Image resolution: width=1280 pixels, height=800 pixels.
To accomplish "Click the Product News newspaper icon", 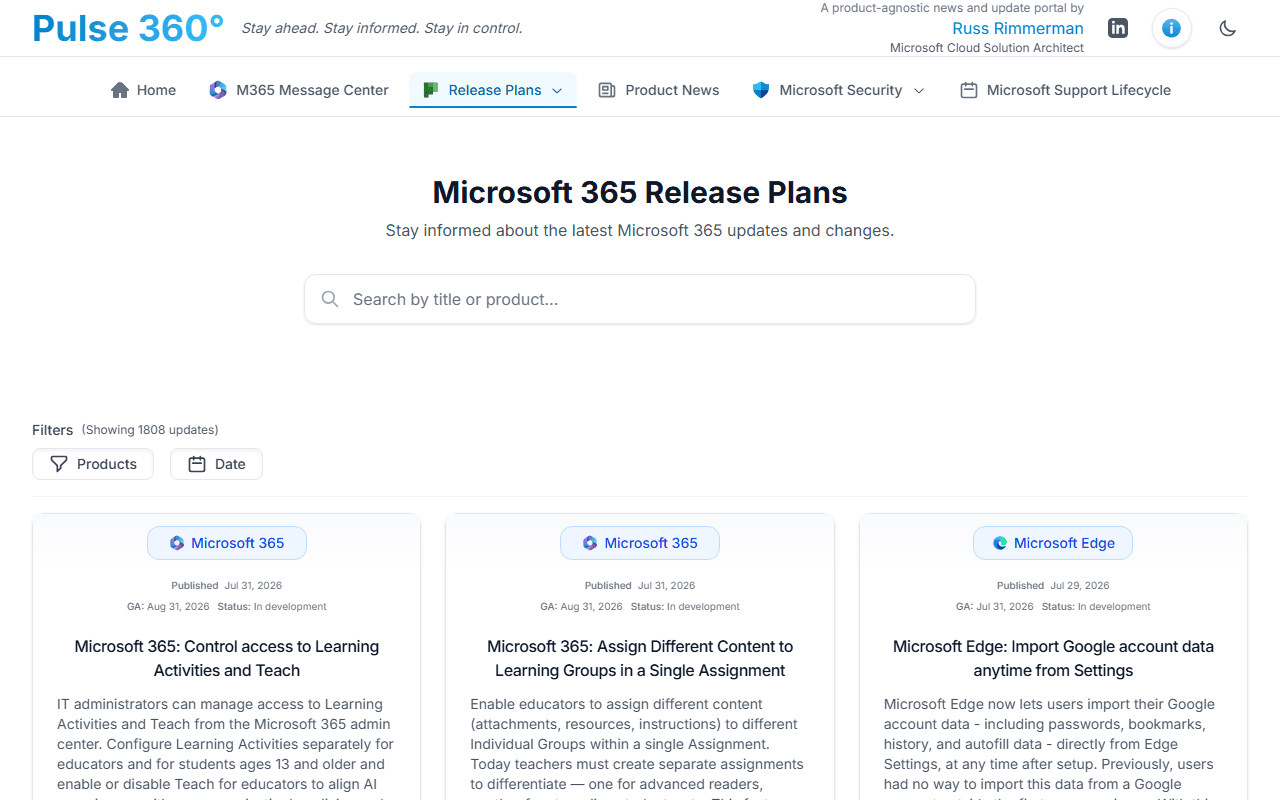I will [607, 90].
